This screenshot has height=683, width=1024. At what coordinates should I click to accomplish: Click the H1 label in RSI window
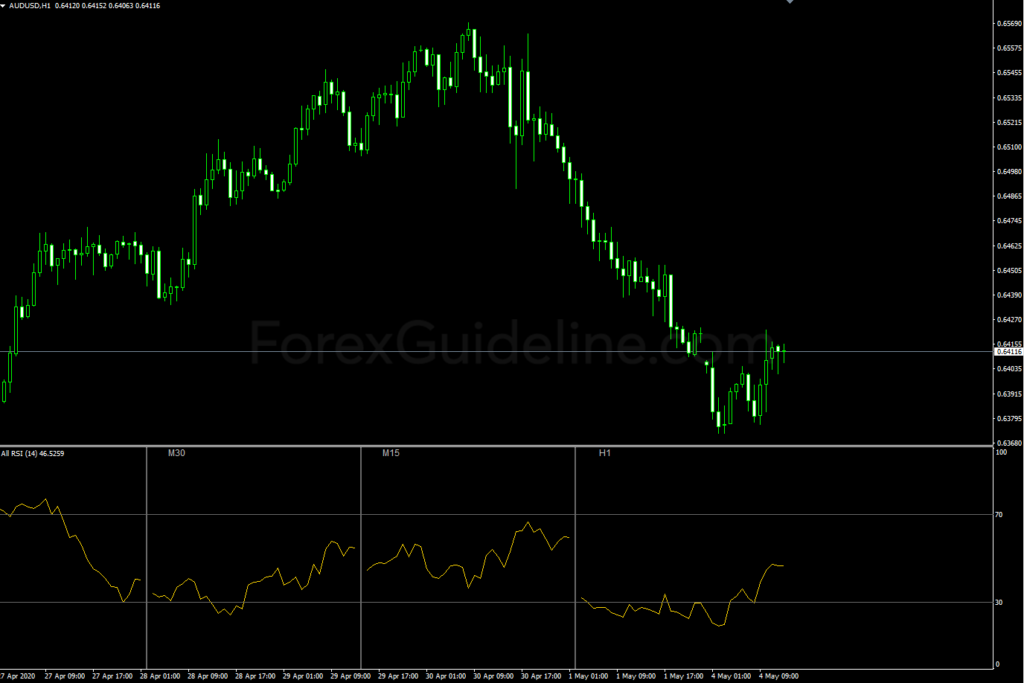click(605, 453)
